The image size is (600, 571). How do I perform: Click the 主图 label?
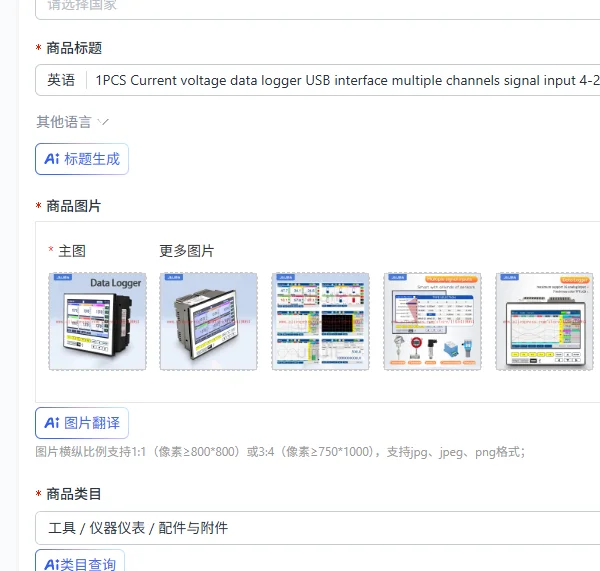72,251
